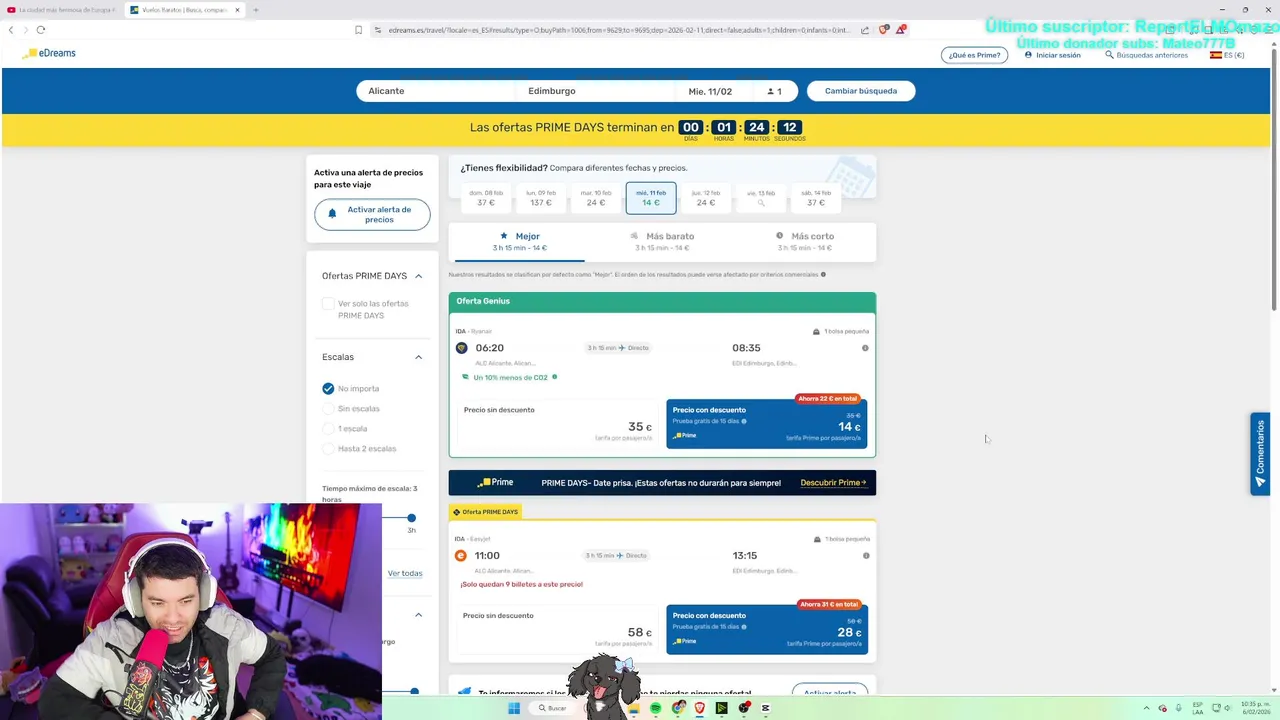
Task: Click info icon beside 28 € Prueba gratis
Action: (x=744, y=627)
